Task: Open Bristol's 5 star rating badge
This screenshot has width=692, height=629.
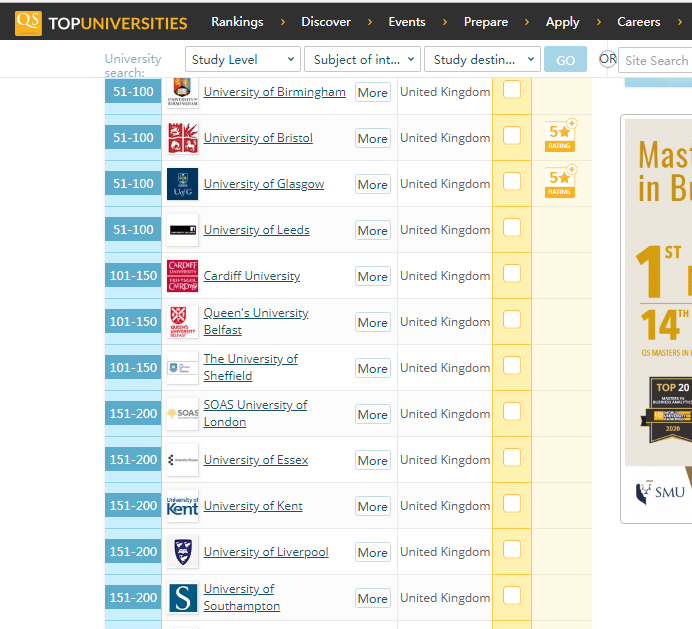Action: click(x=560, y=136)
